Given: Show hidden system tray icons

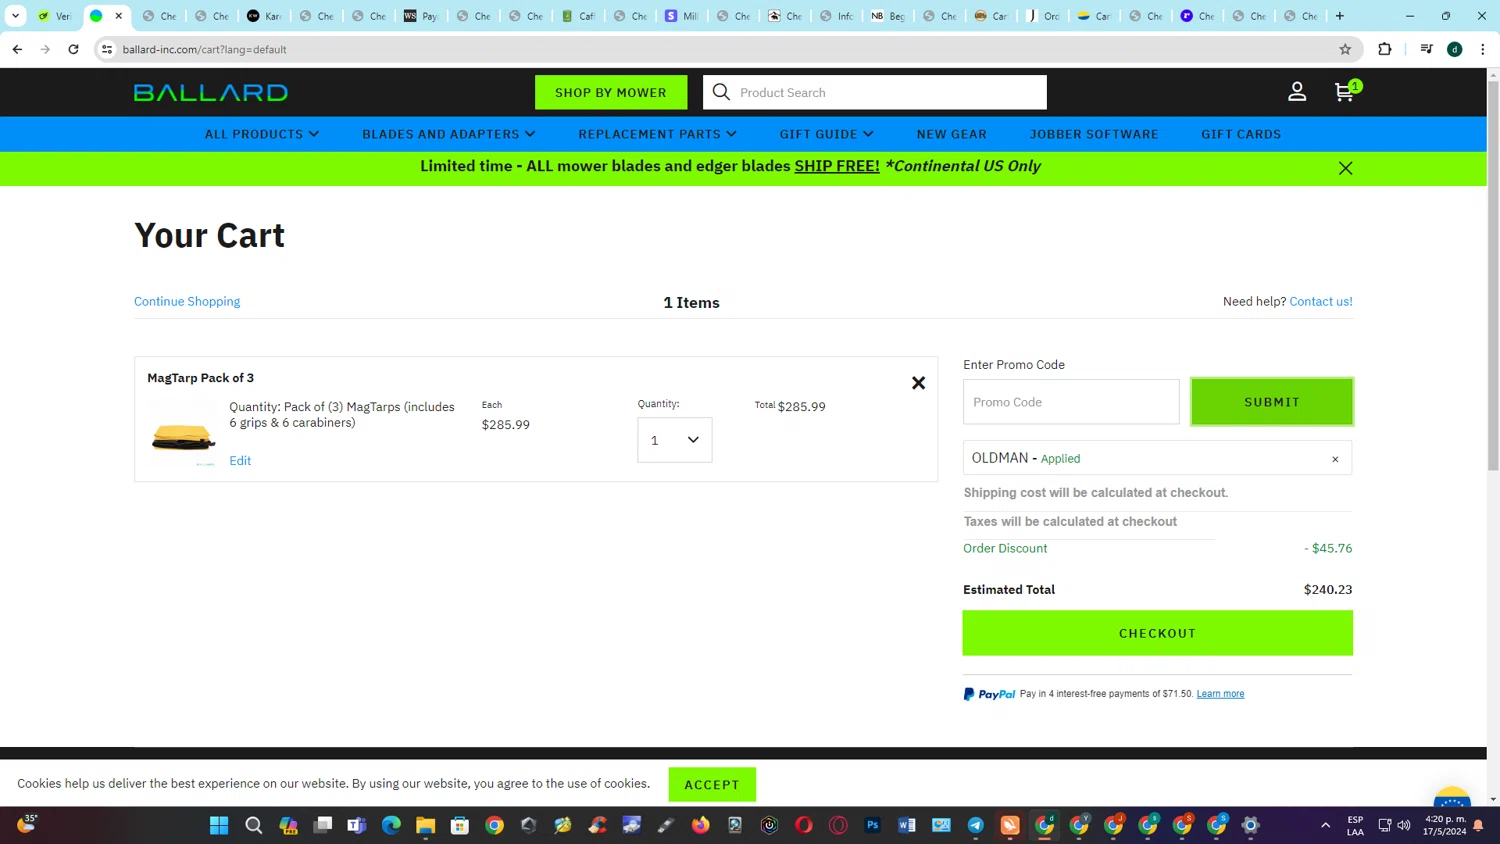Looking at the screenshot, I should pyautogui.click(x=1326, y=825).
